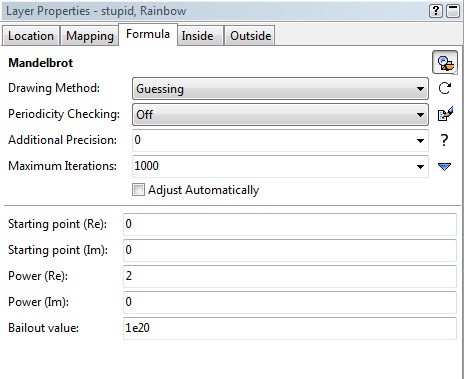
Task: Click the question mark formula help icon
Action: 444,140
